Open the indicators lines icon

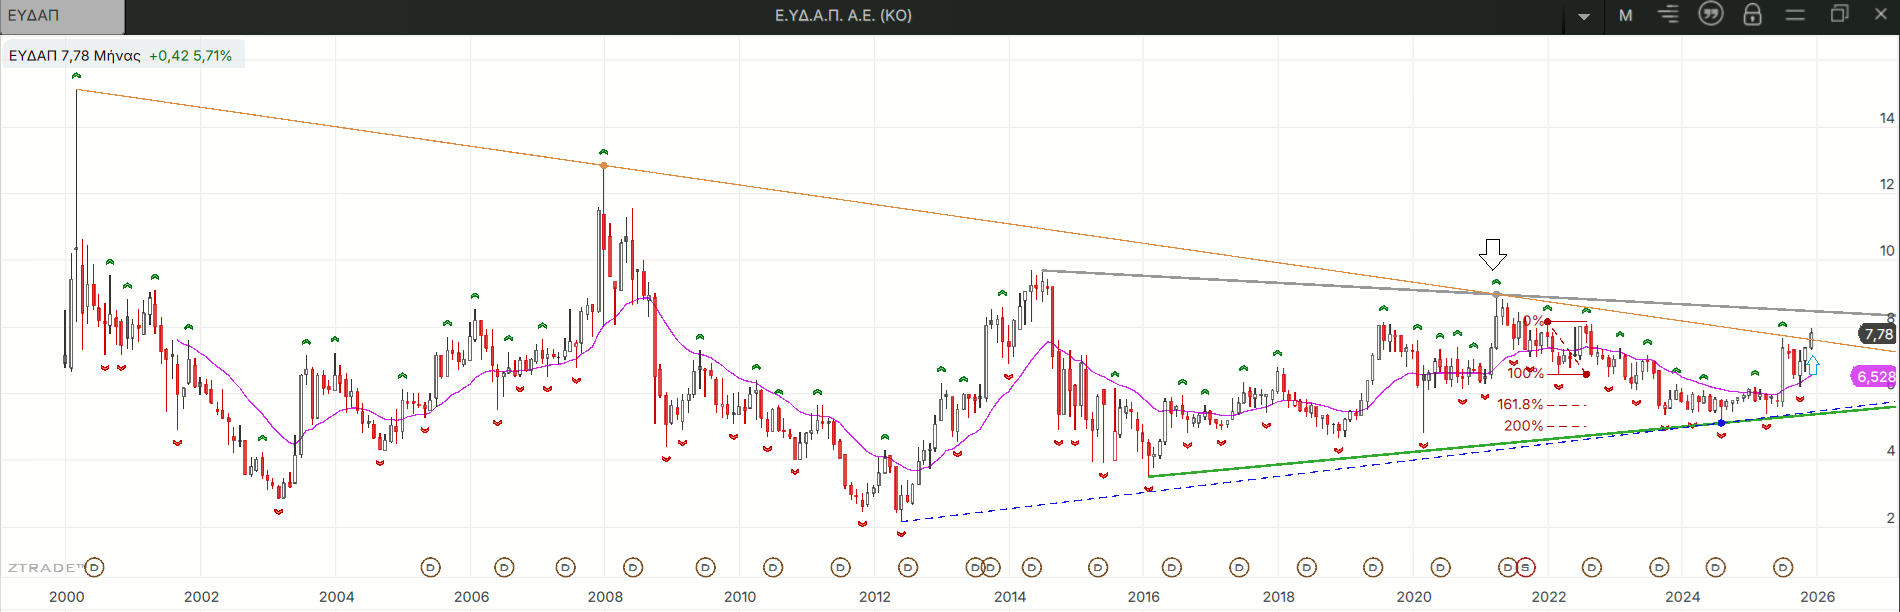coord(1668,15)
